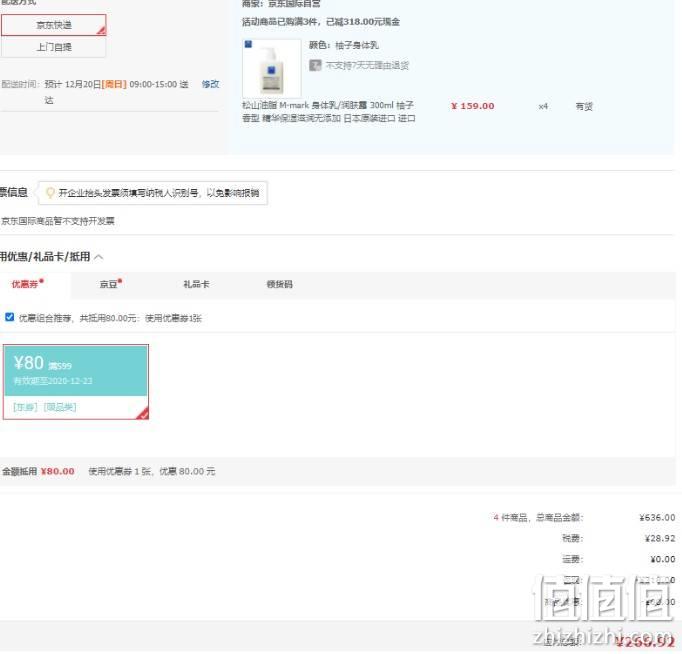Open the body lotion product thumbnail

(272, 68)
